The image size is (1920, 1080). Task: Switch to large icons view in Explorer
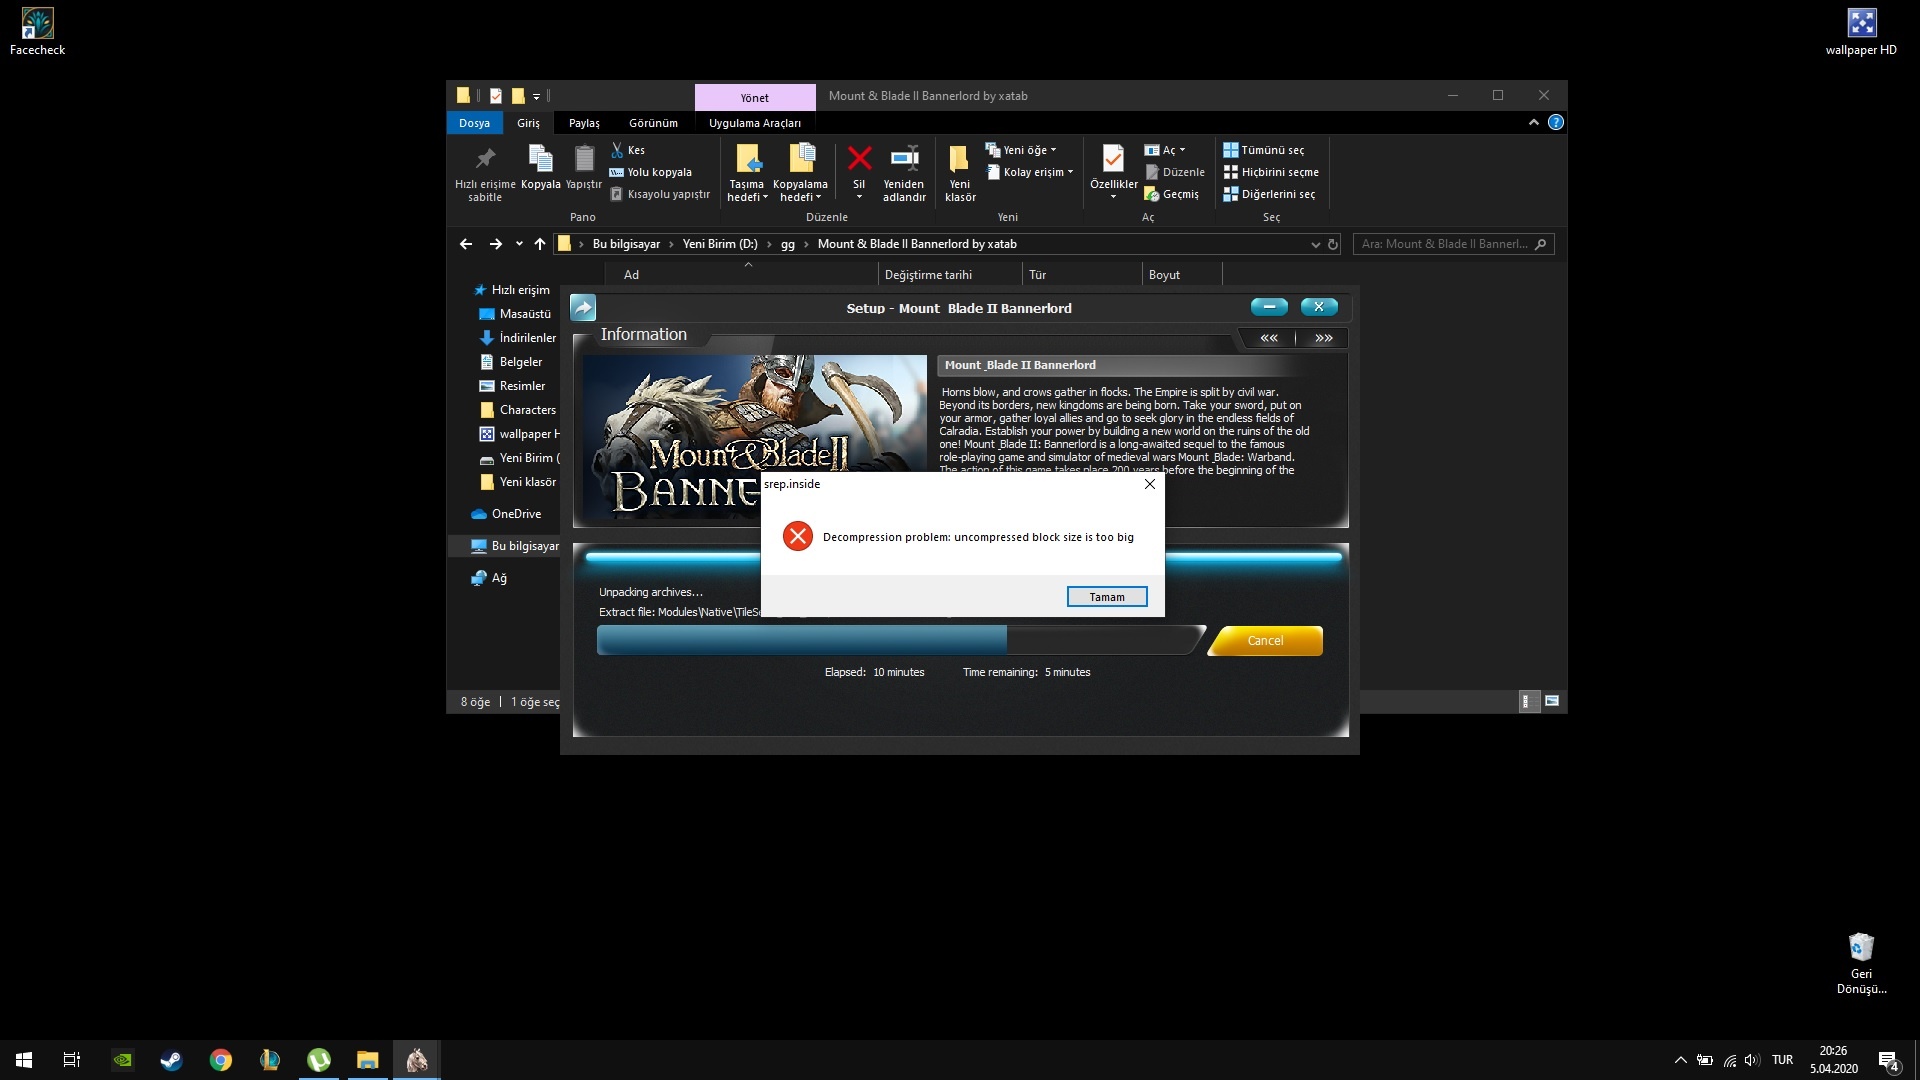point(1552,701)
